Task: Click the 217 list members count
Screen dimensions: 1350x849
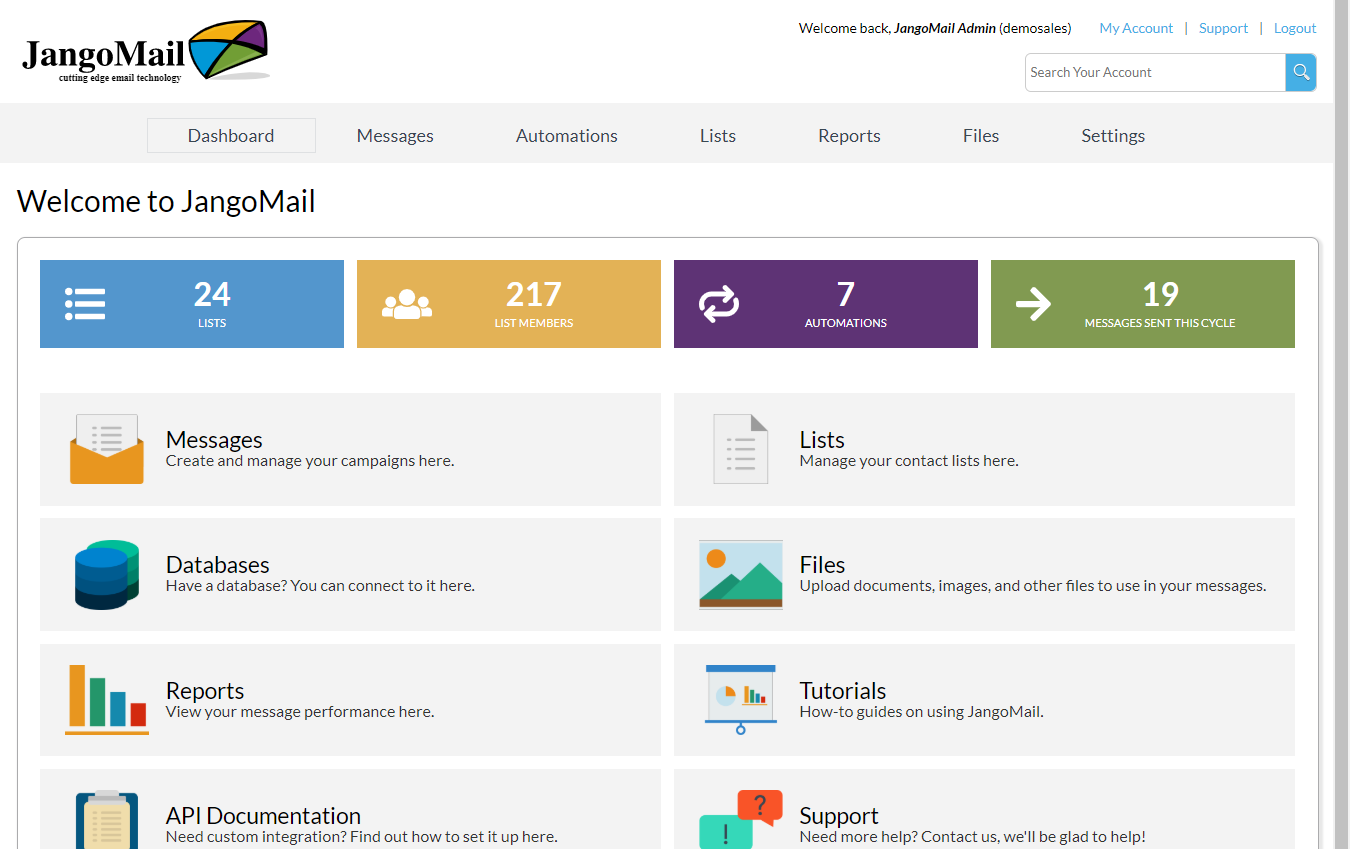Action: [x=534, y=294]
